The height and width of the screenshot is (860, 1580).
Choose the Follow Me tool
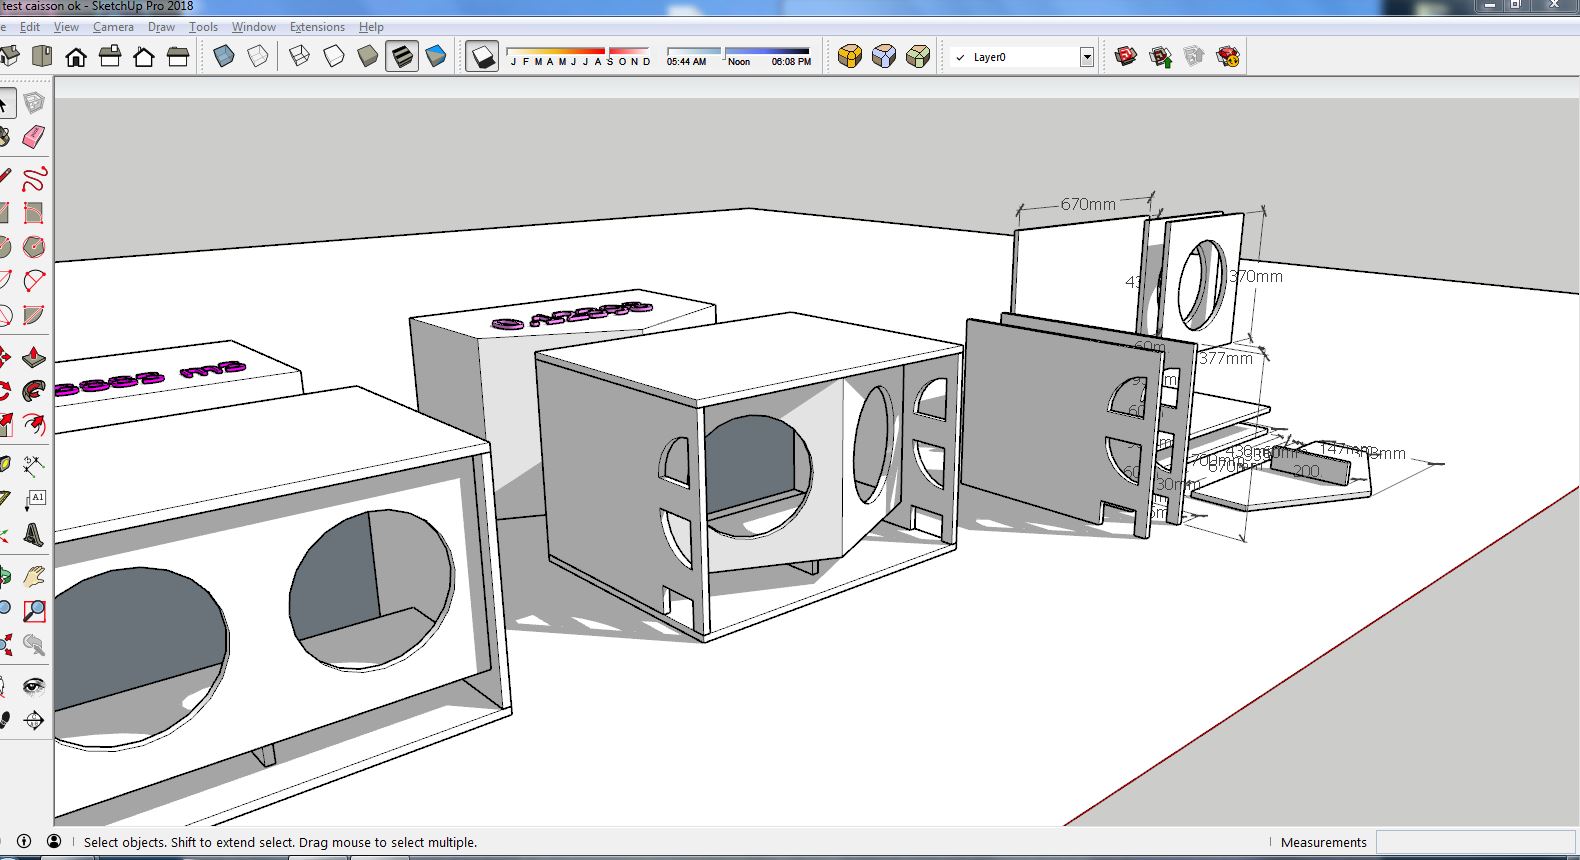34,390
